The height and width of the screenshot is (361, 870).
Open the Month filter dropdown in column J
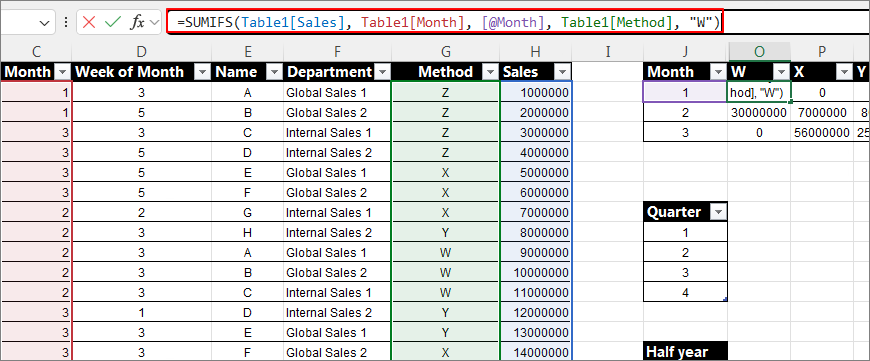(719, 72)
